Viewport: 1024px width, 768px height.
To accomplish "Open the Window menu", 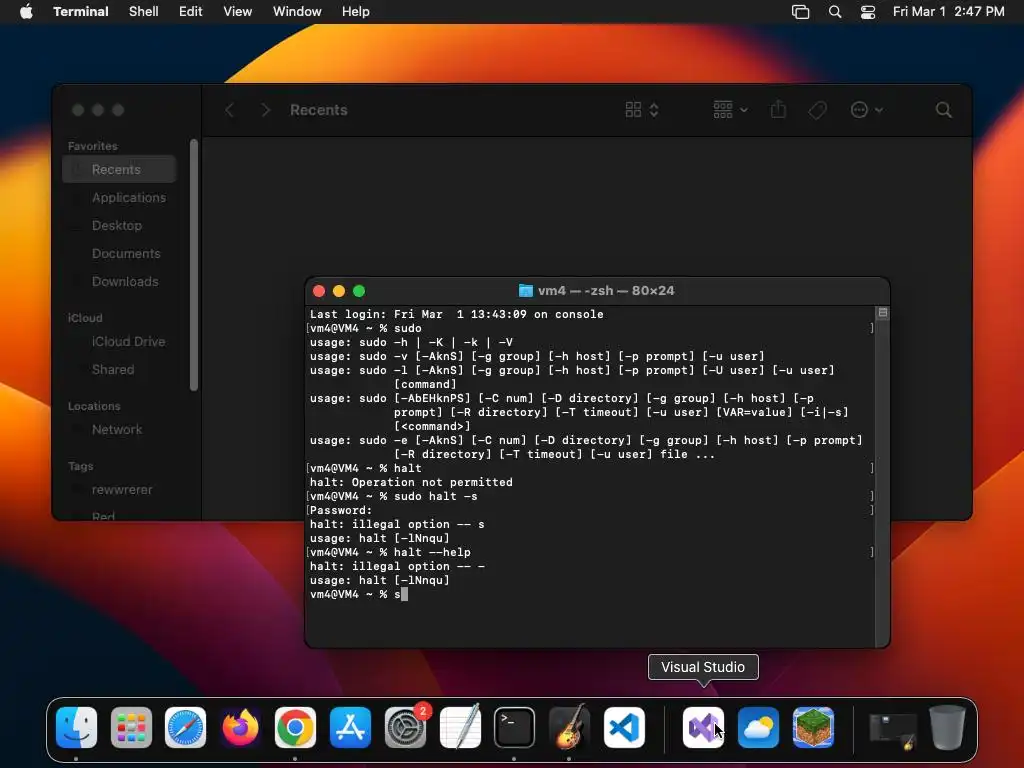I will tap(297, 11).
